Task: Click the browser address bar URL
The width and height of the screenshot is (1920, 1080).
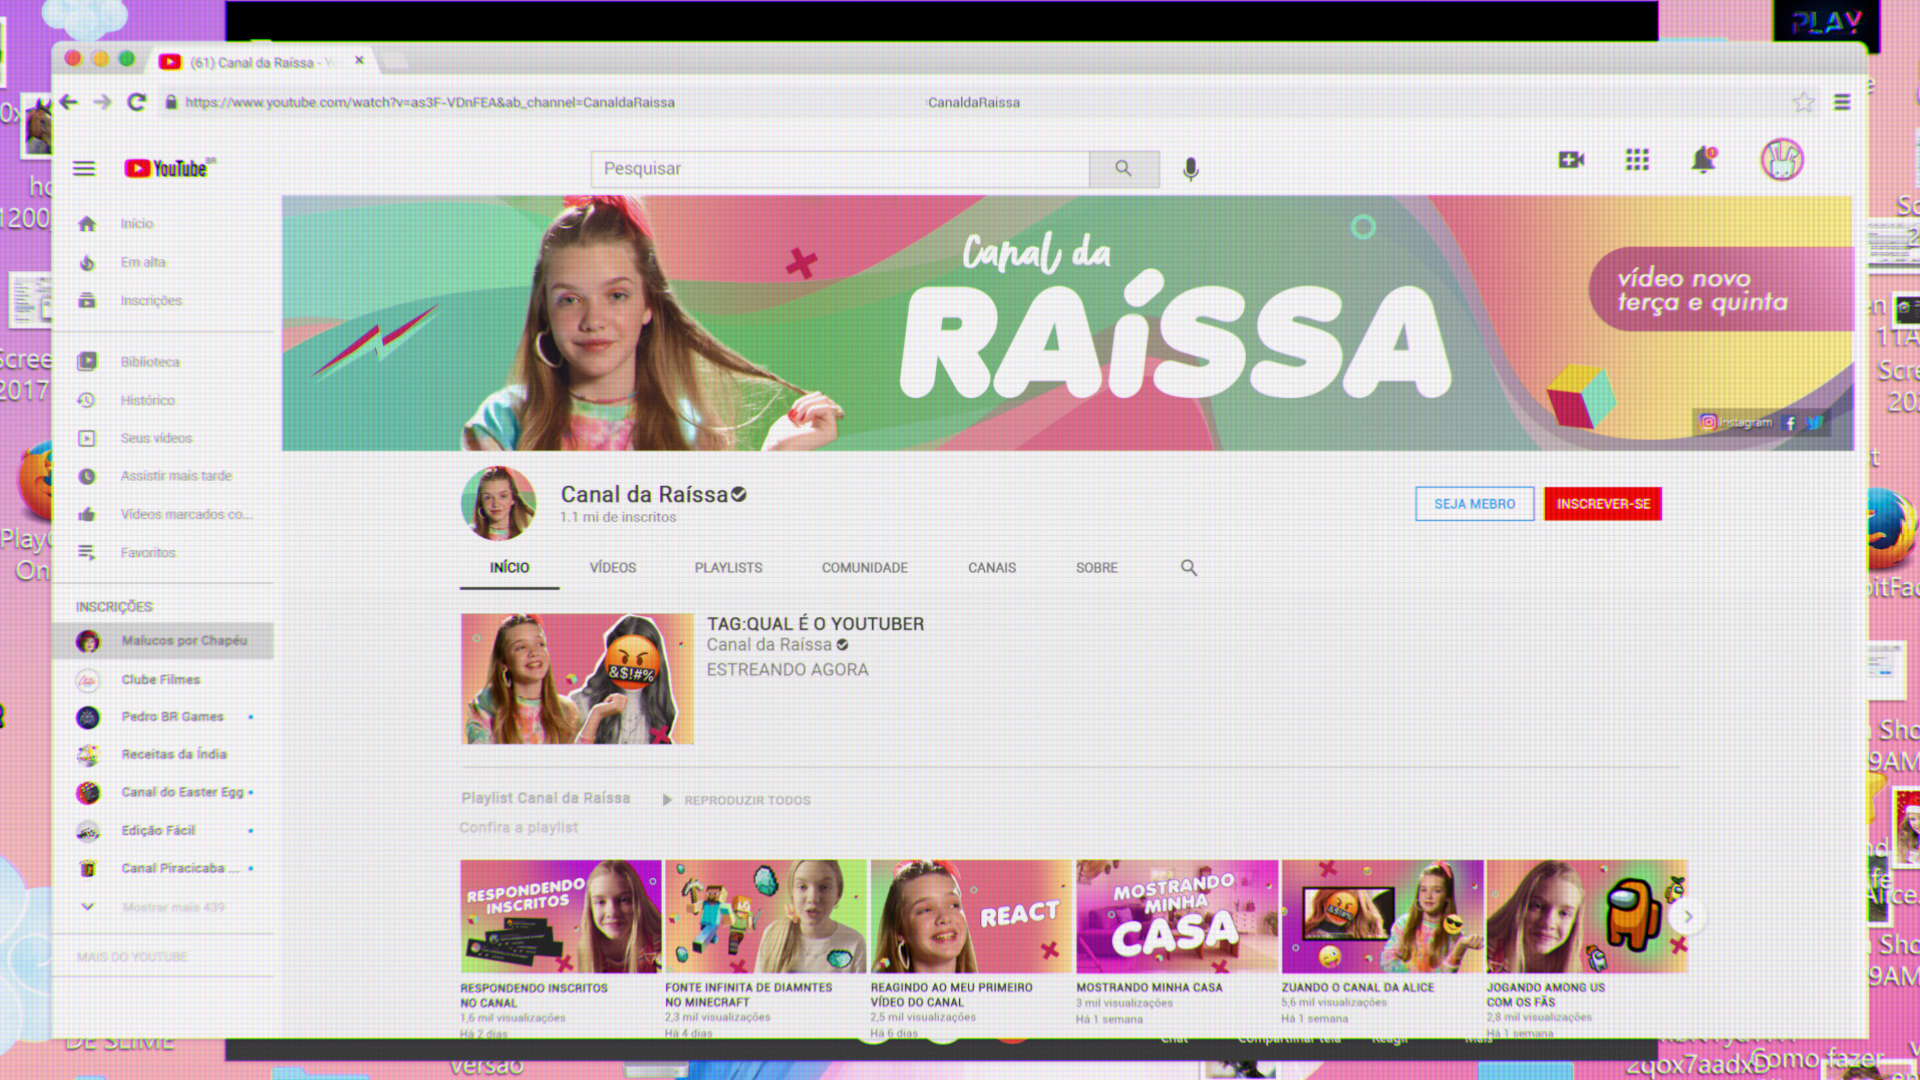Action: click(430, 102)
